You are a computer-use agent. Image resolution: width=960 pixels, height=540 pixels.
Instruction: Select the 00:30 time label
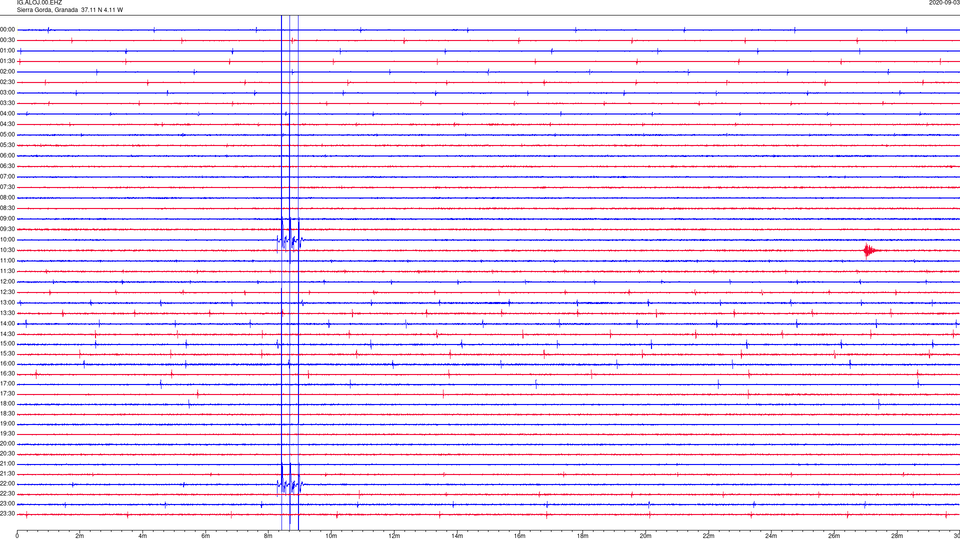[8, 40]
